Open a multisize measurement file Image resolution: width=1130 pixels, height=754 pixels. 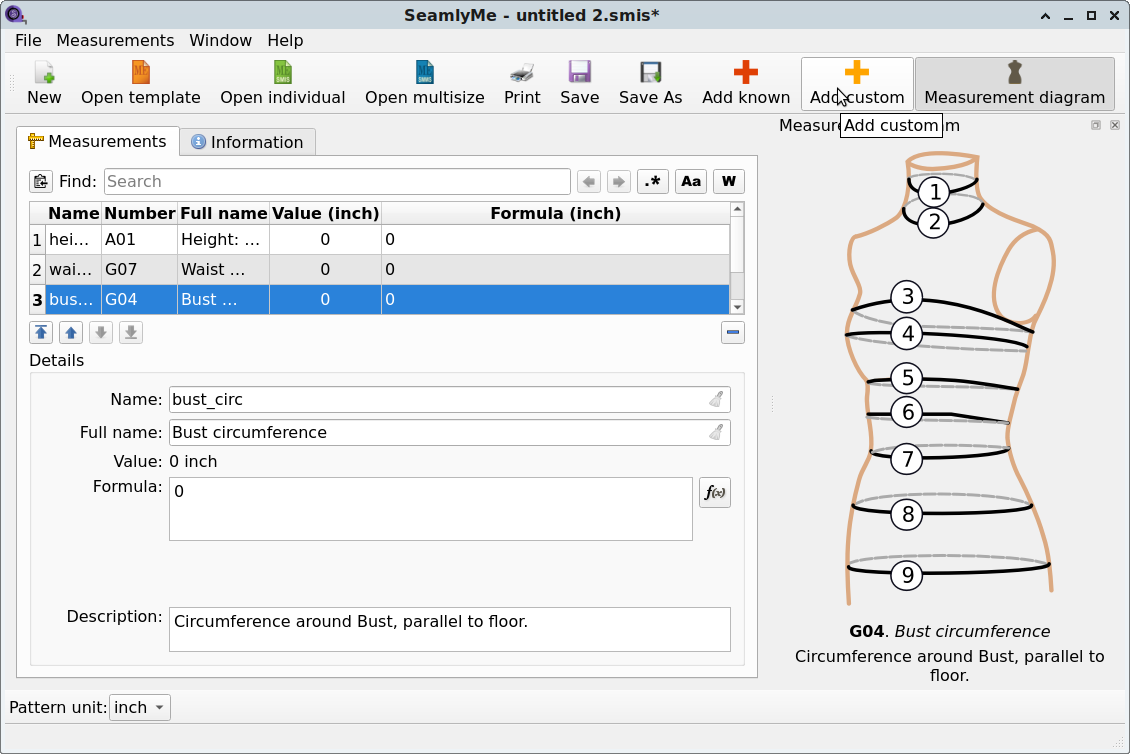pos(424,84)
